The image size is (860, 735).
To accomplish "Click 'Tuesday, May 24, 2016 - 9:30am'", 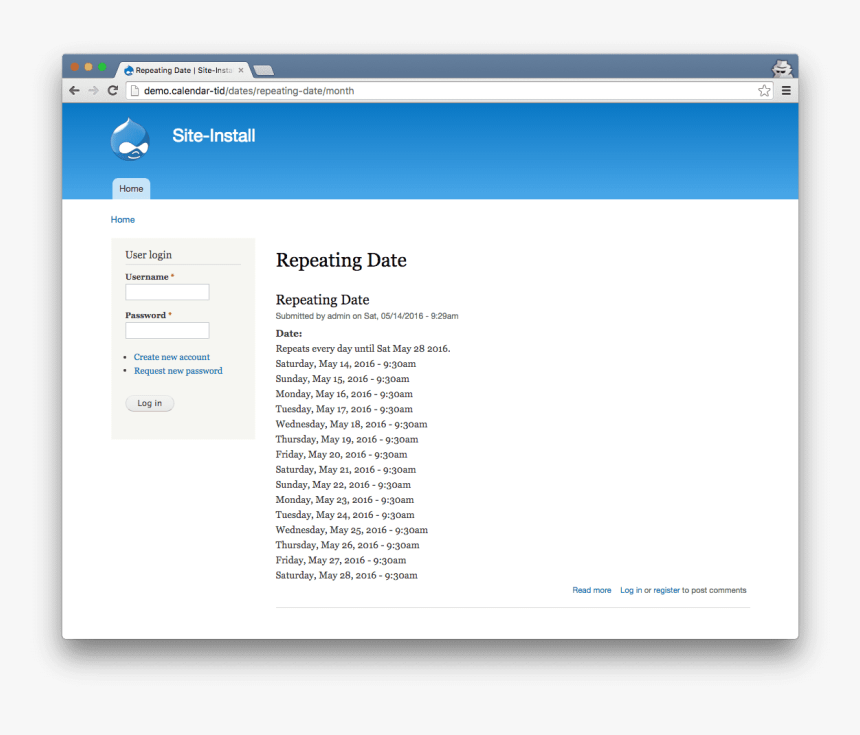I will (346, 514).
